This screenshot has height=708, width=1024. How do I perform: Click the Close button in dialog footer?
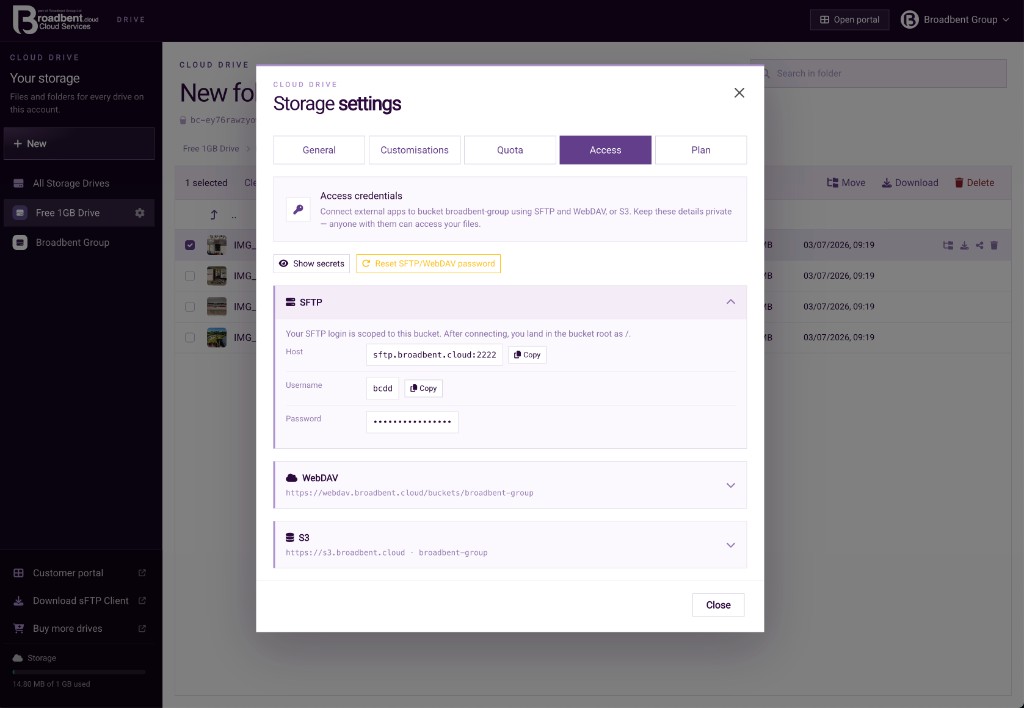click(718, 605)
